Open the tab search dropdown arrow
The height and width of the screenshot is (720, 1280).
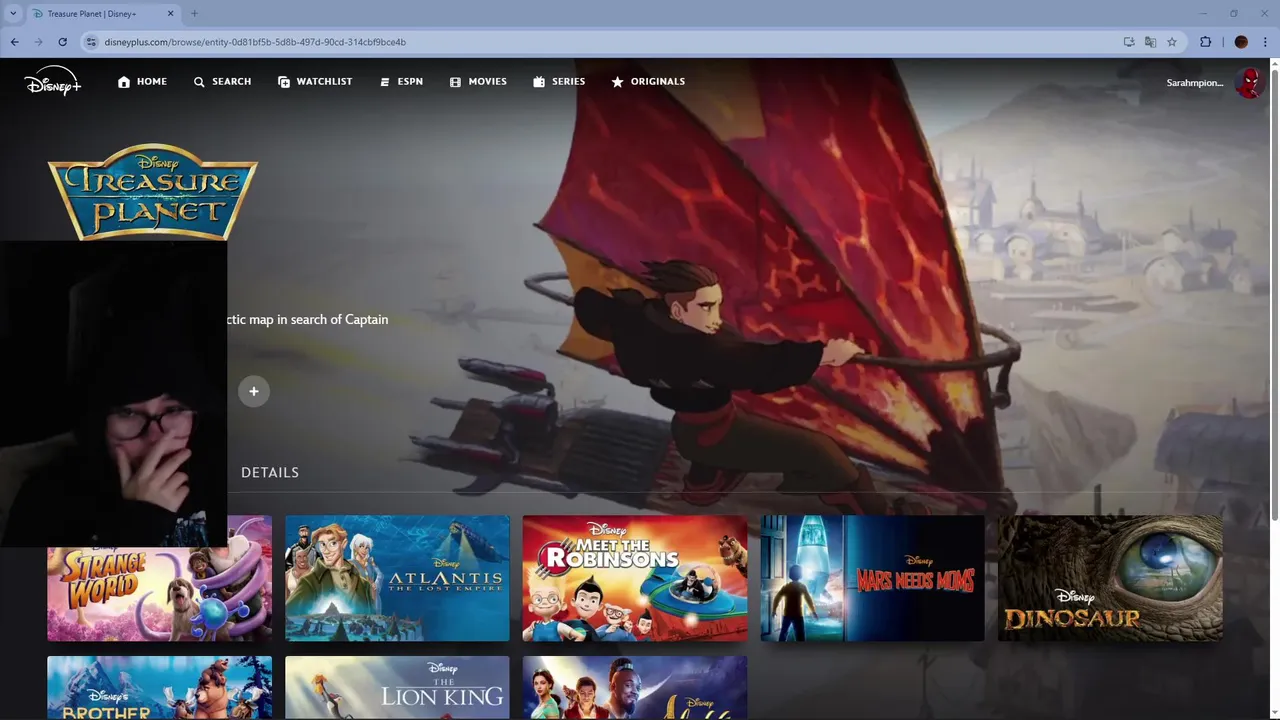coord(13,13)
